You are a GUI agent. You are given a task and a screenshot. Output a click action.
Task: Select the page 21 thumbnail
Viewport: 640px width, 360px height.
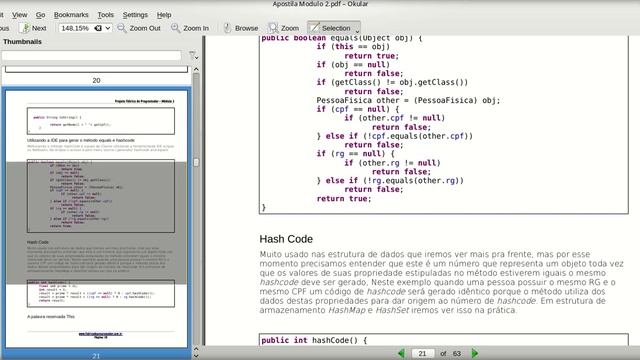[96, 219]
